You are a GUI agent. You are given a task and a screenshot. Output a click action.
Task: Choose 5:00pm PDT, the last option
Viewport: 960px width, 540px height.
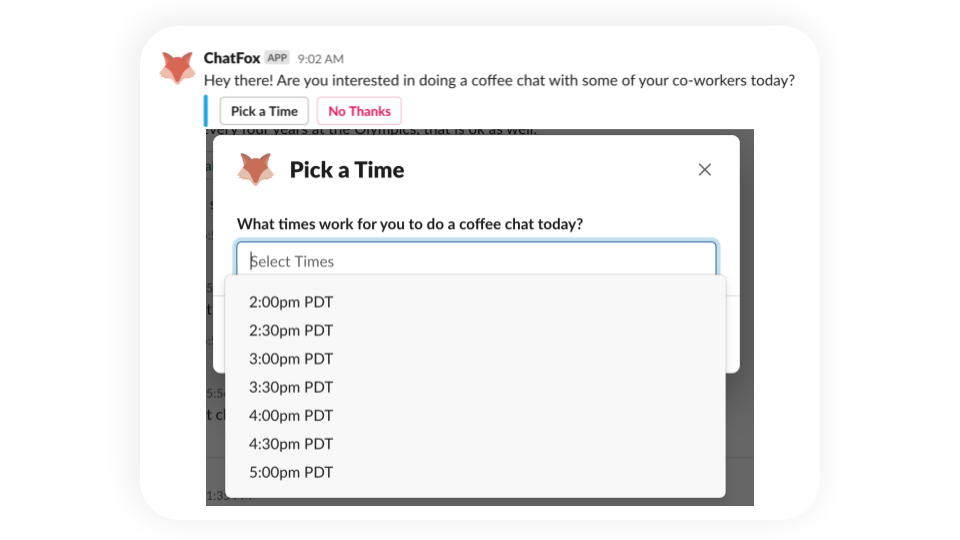pyautogui.click(x=291, y=472)
